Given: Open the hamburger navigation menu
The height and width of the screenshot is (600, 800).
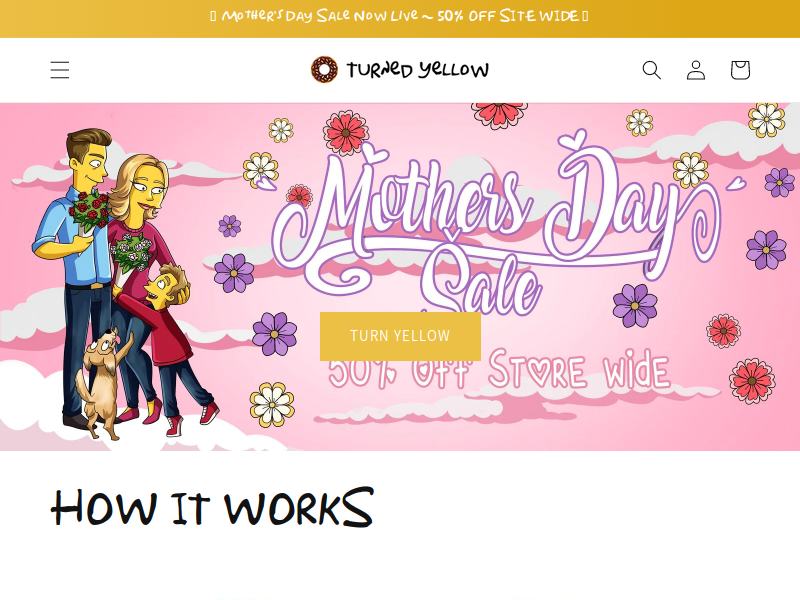Looking at the screenshot, I should pyautogui.click(x=60, y=70).
